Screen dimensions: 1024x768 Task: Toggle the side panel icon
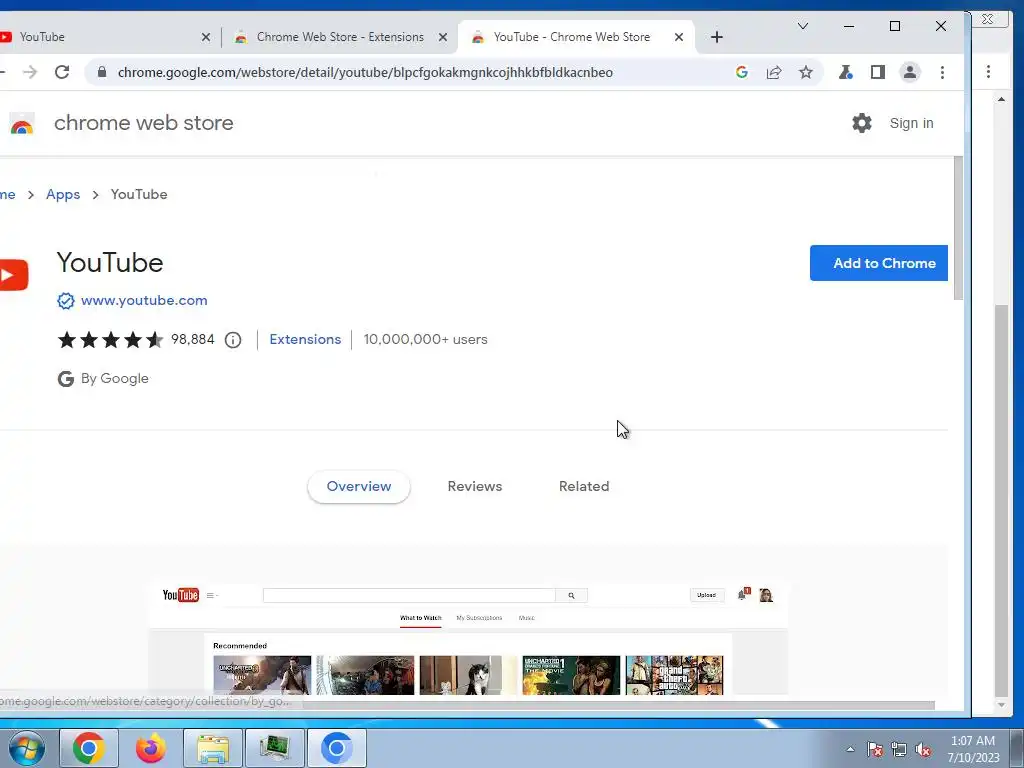[x=878, y=72]
